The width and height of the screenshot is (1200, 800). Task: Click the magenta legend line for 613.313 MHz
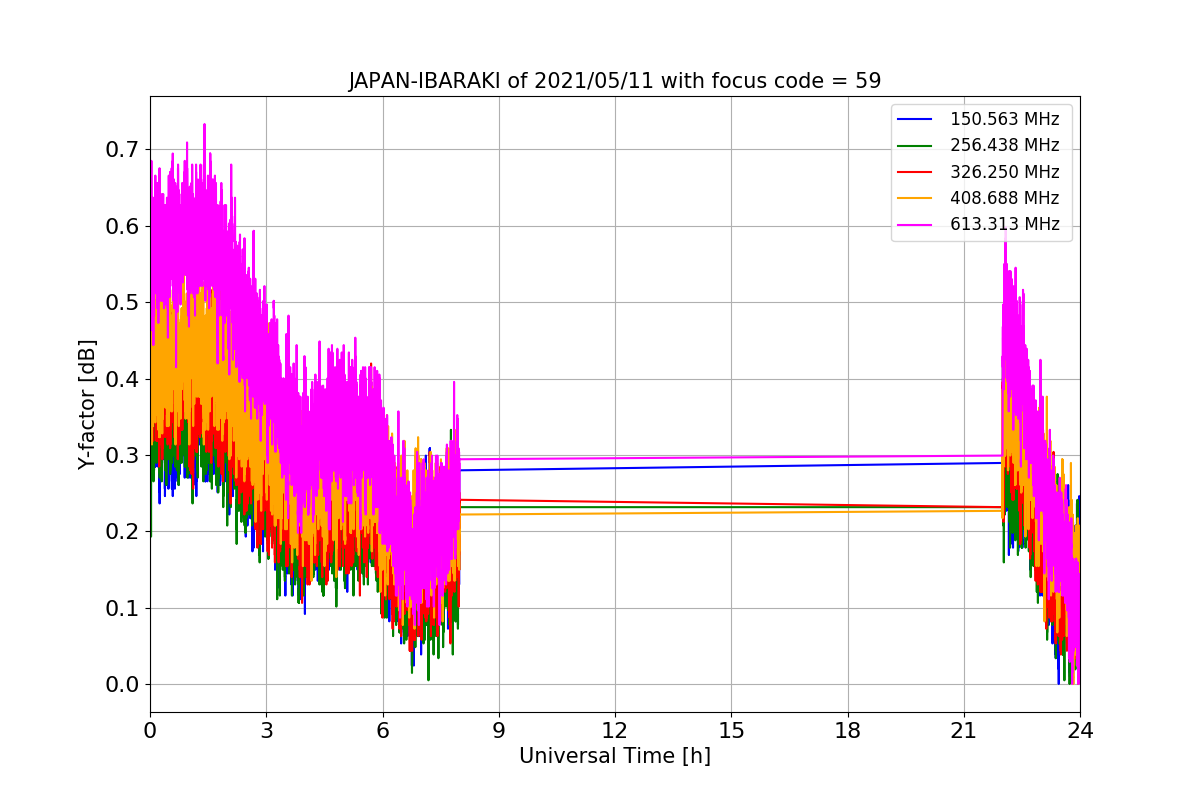(915, 224)
